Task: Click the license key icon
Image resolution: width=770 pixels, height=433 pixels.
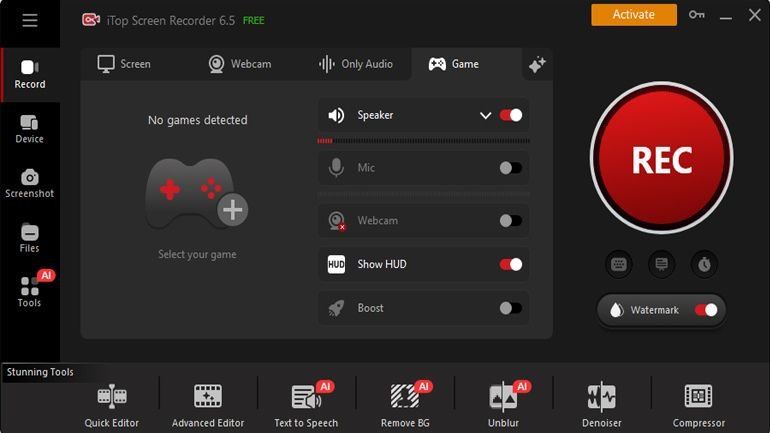Action: [696, 15]
